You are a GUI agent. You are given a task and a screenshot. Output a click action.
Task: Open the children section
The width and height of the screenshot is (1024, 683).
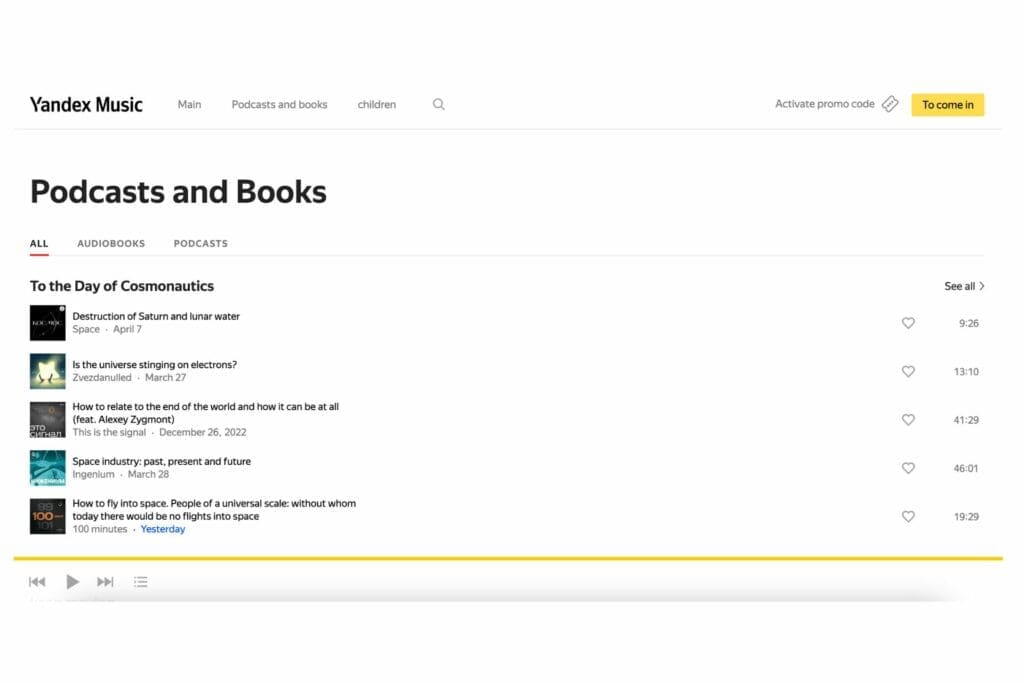pos(377,104)
